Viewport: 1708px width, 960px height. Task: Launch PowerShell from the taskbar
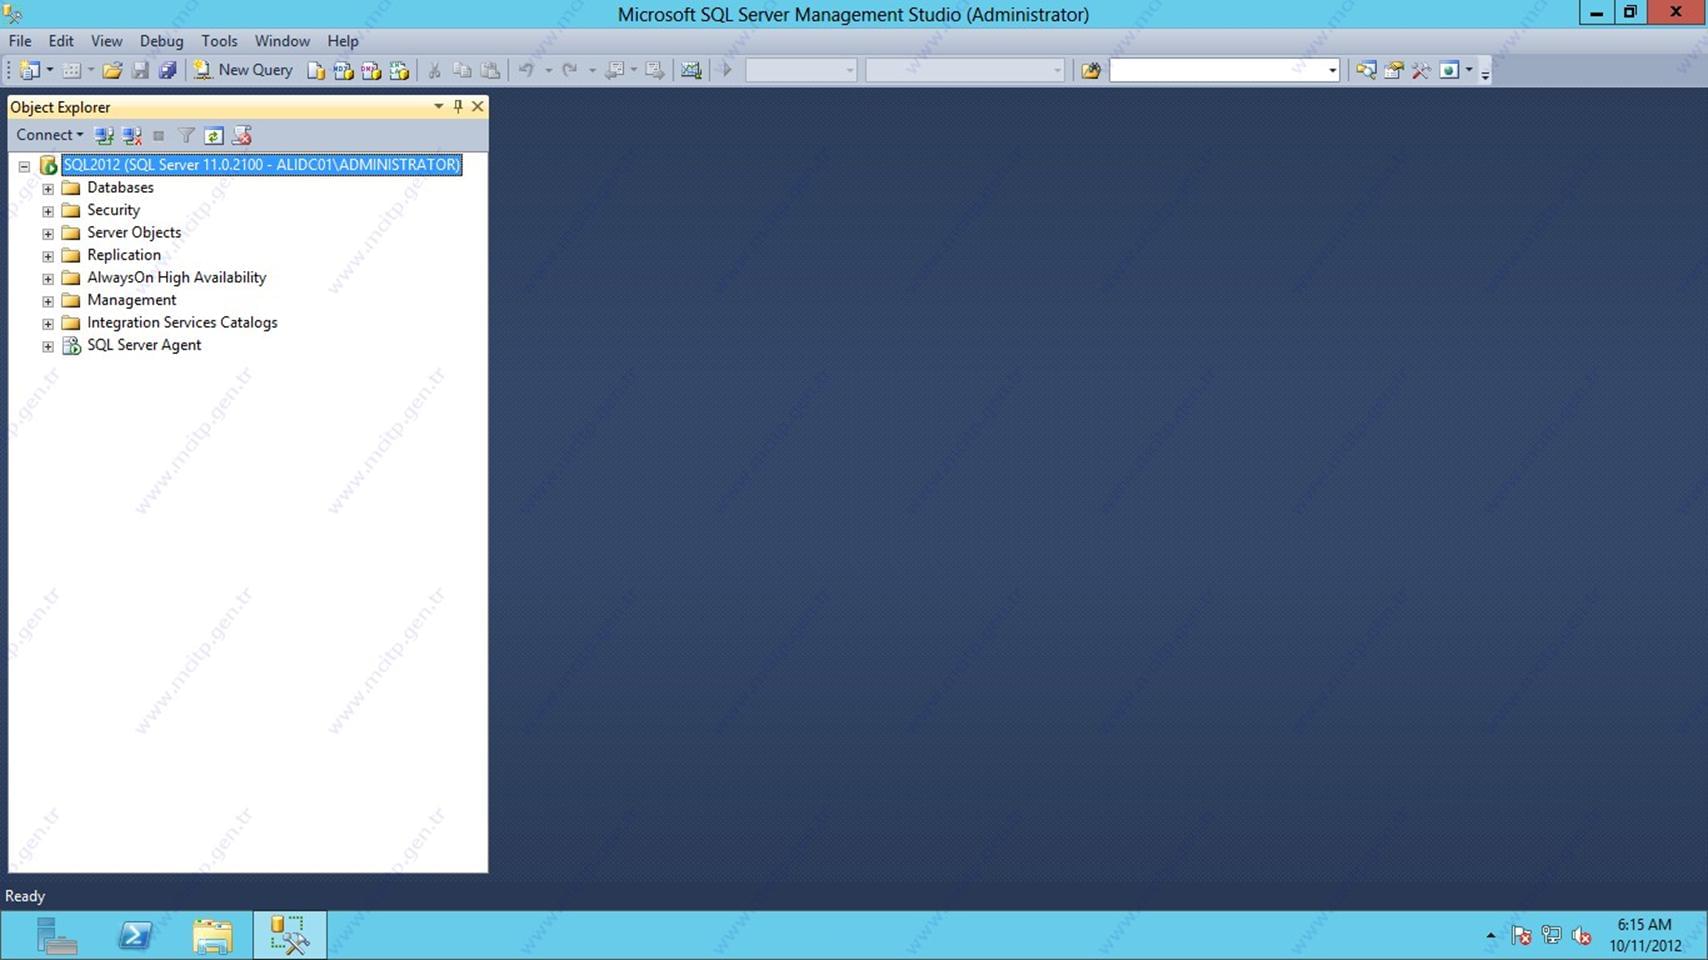coord(135,935)
